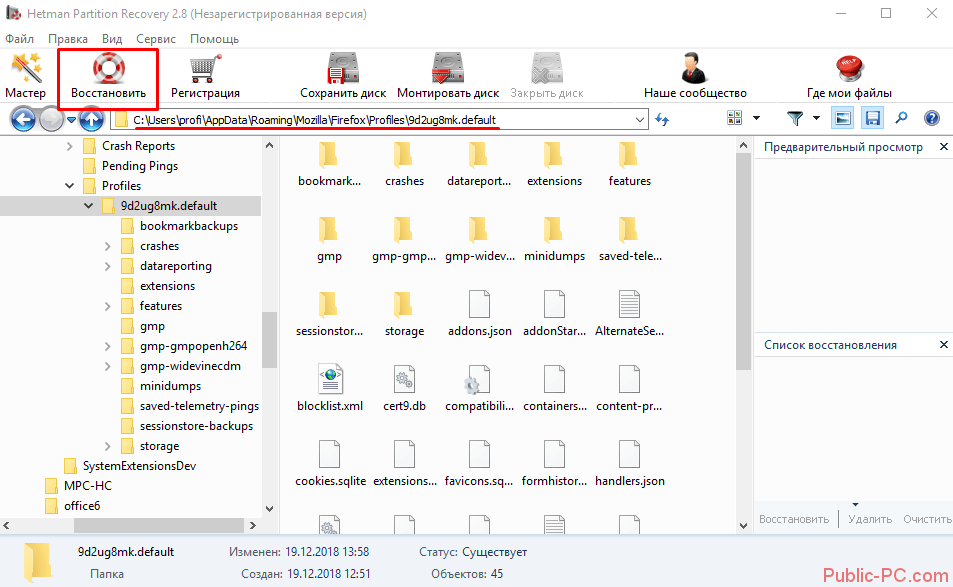Click Сохранить диск toolbar icon
Image resolution: width=953 pixels, height=587 pixels.
click(x=343, y=76)
